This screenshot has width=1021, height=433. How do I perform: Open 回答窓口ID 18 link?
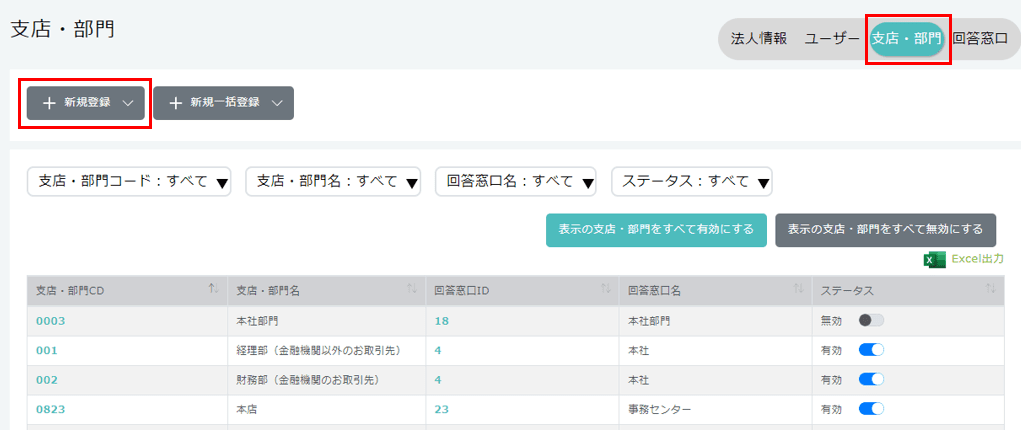point(441,320)
